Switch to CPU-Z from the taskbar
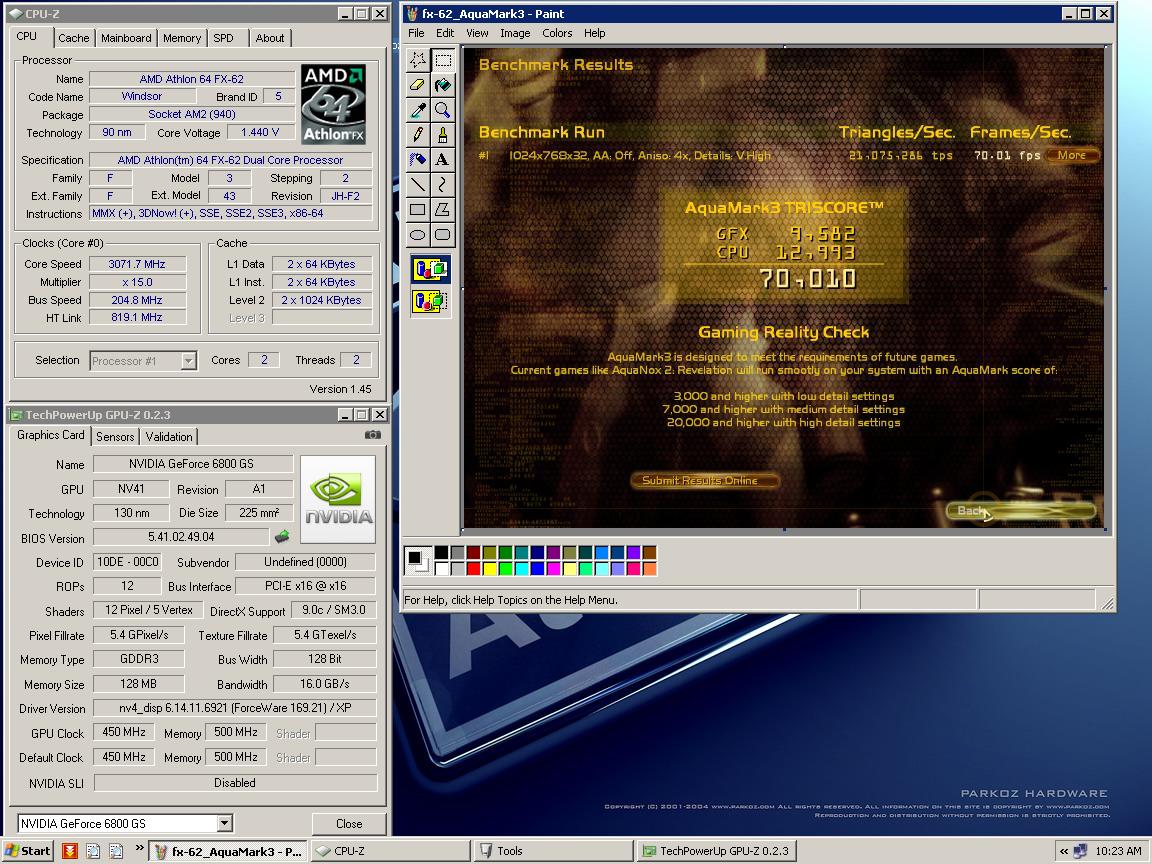Viewport: 1152px width, 864px height. tap(389, 851)
